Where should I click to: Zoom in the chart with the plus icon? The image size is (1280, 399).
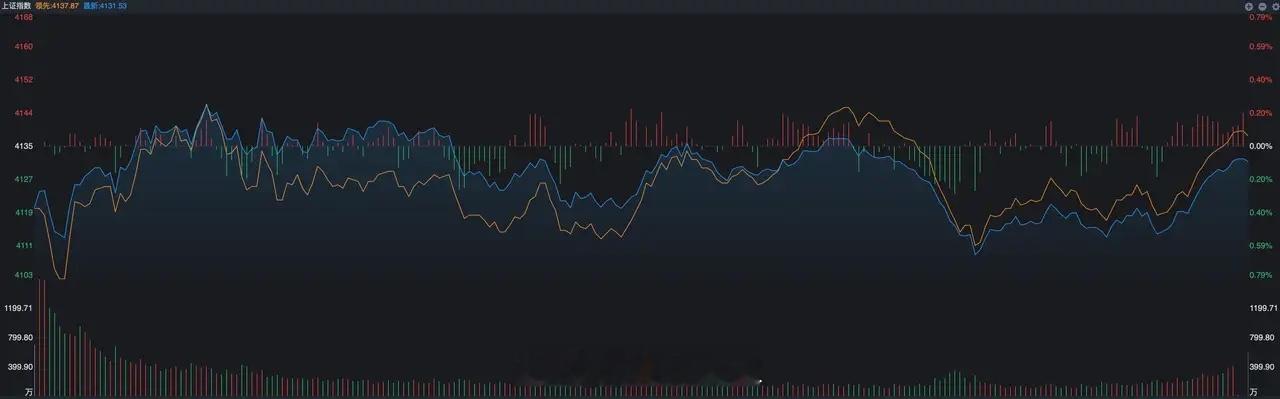tap(1249, 6)
